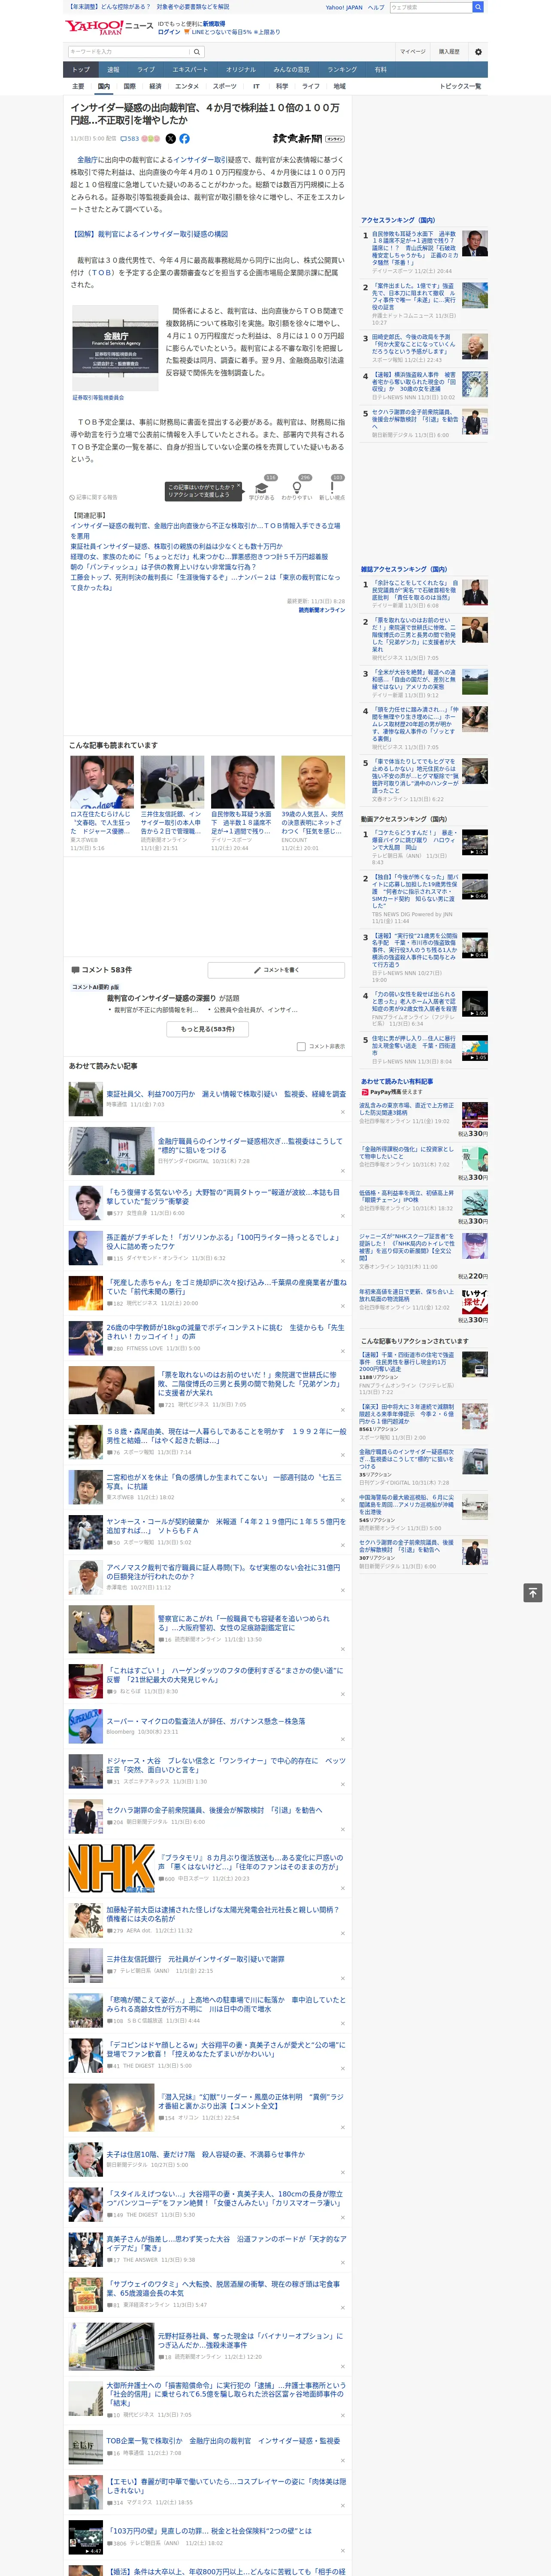Open the 国際 category
Viewport: 551px width, 2576px height.
tap(129, 86)
